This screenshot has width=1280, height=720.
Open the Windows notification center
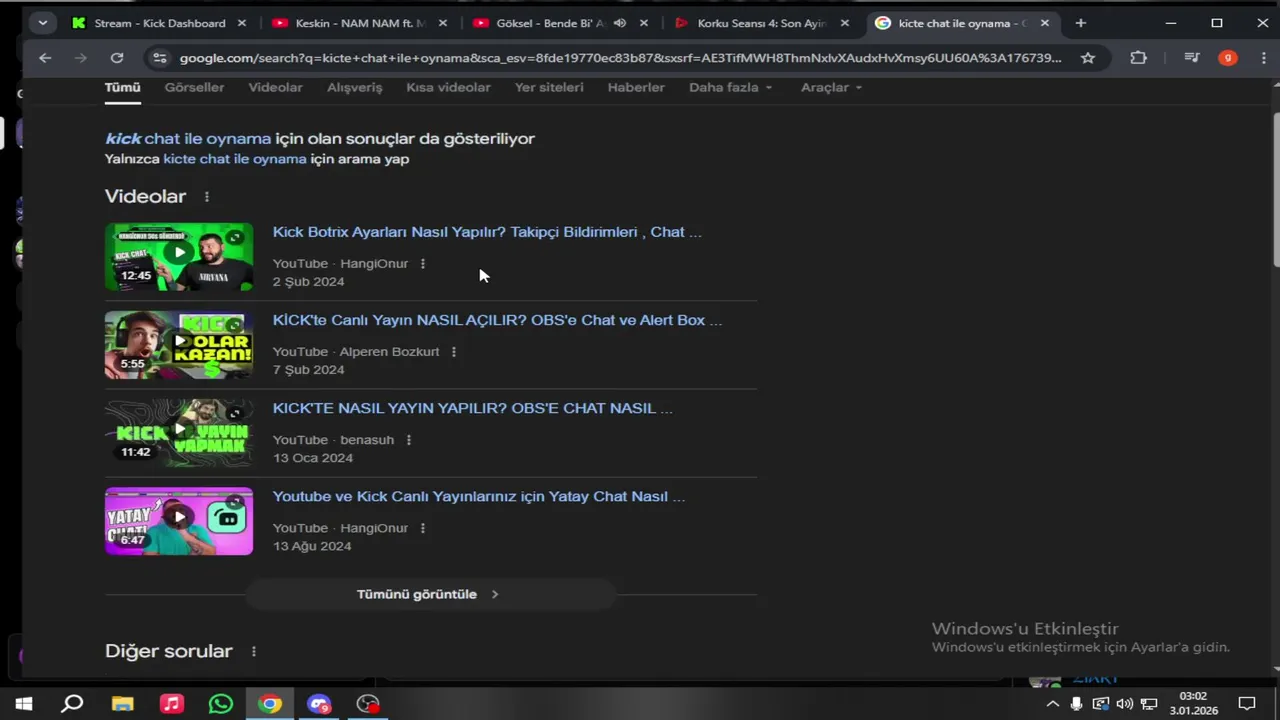pyautogui.click(x=1247, y=704)
